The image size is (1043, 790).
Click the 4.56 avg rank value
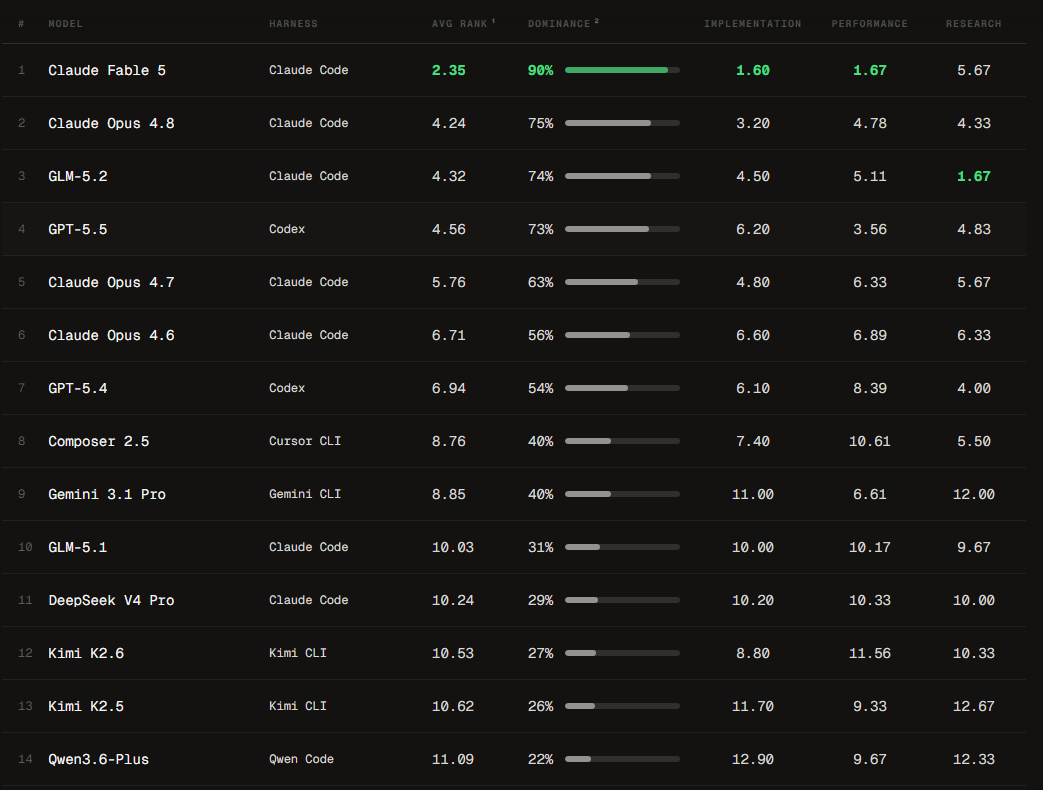pyautogui.click(x=448, y=229)
